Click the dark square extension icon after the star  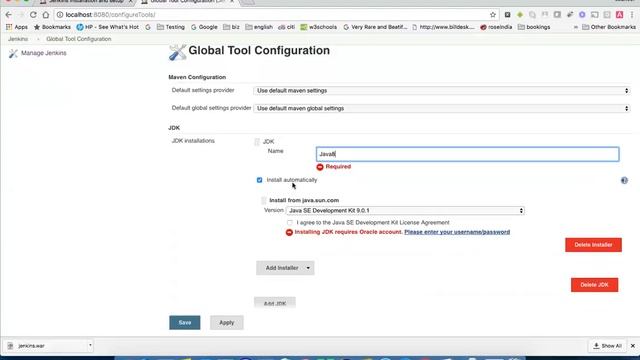tap(507, 15)
